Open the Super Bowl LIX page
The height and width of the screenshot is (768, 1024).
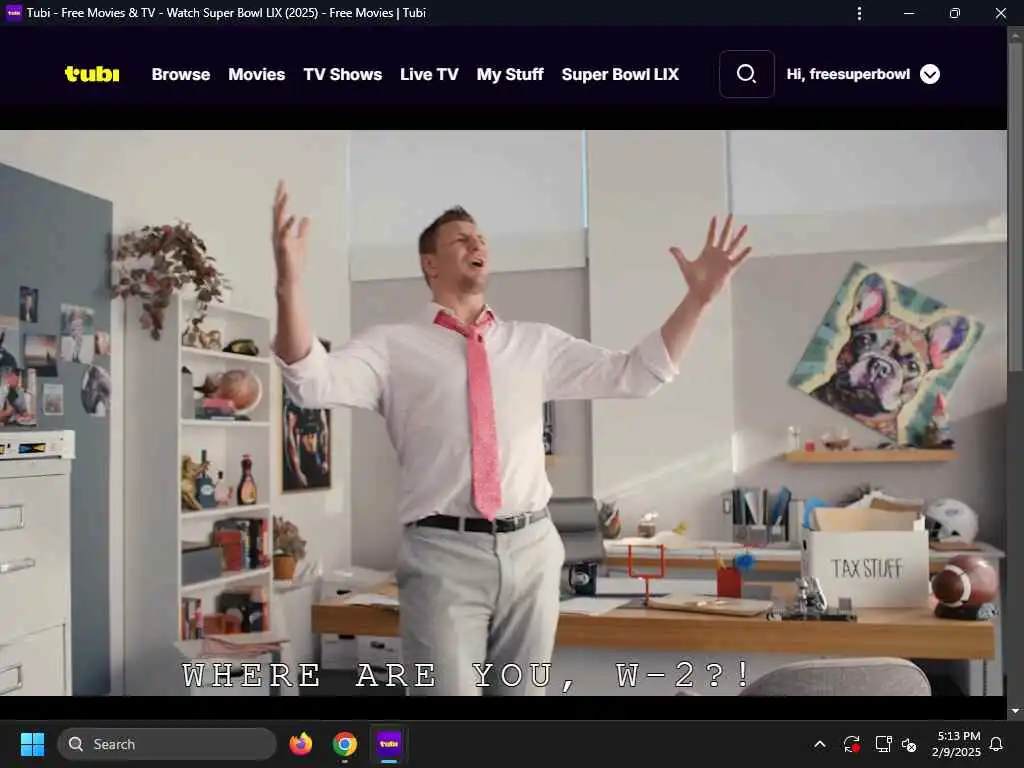pyautogui.click(x=620, y=74)
